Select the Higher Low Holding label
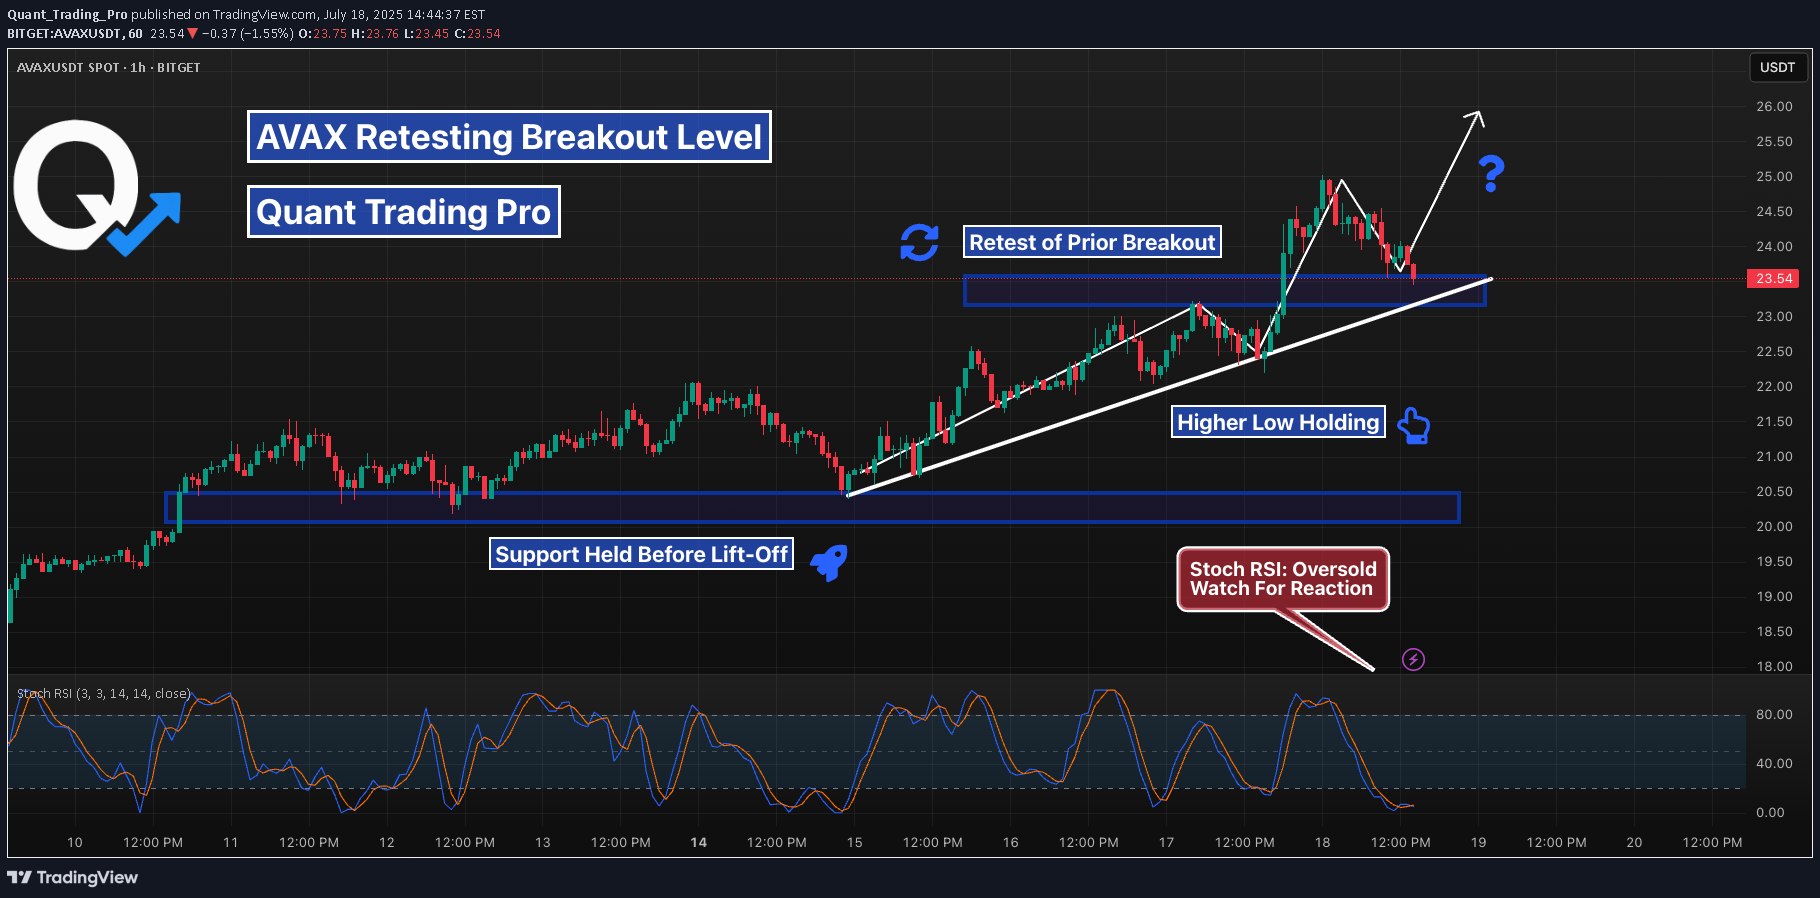Image resolution: width=1820 pixels, height=898 pixels. coord(1278,422)
